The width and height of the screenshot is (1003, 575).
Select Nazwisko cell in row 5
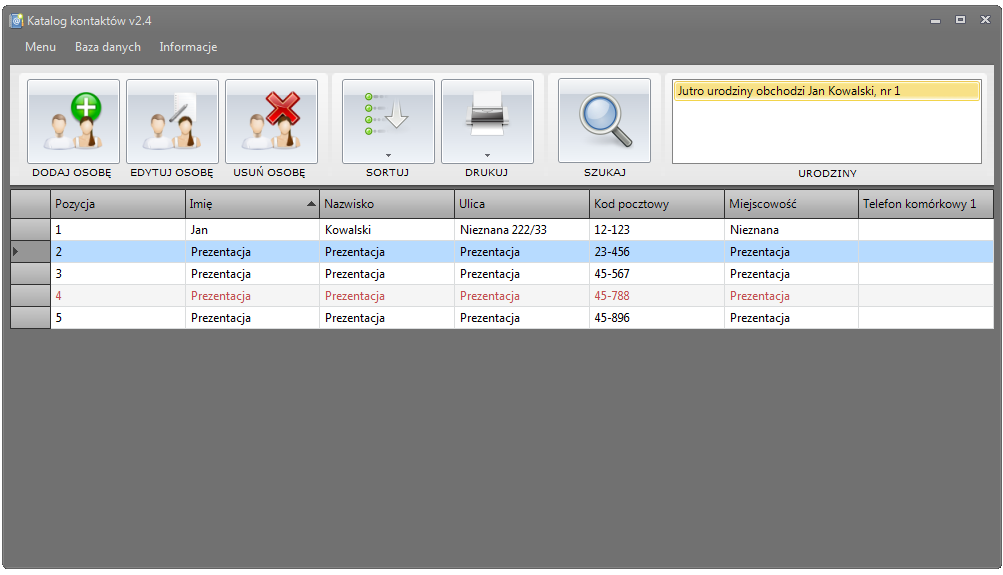(x=387, y=318)
